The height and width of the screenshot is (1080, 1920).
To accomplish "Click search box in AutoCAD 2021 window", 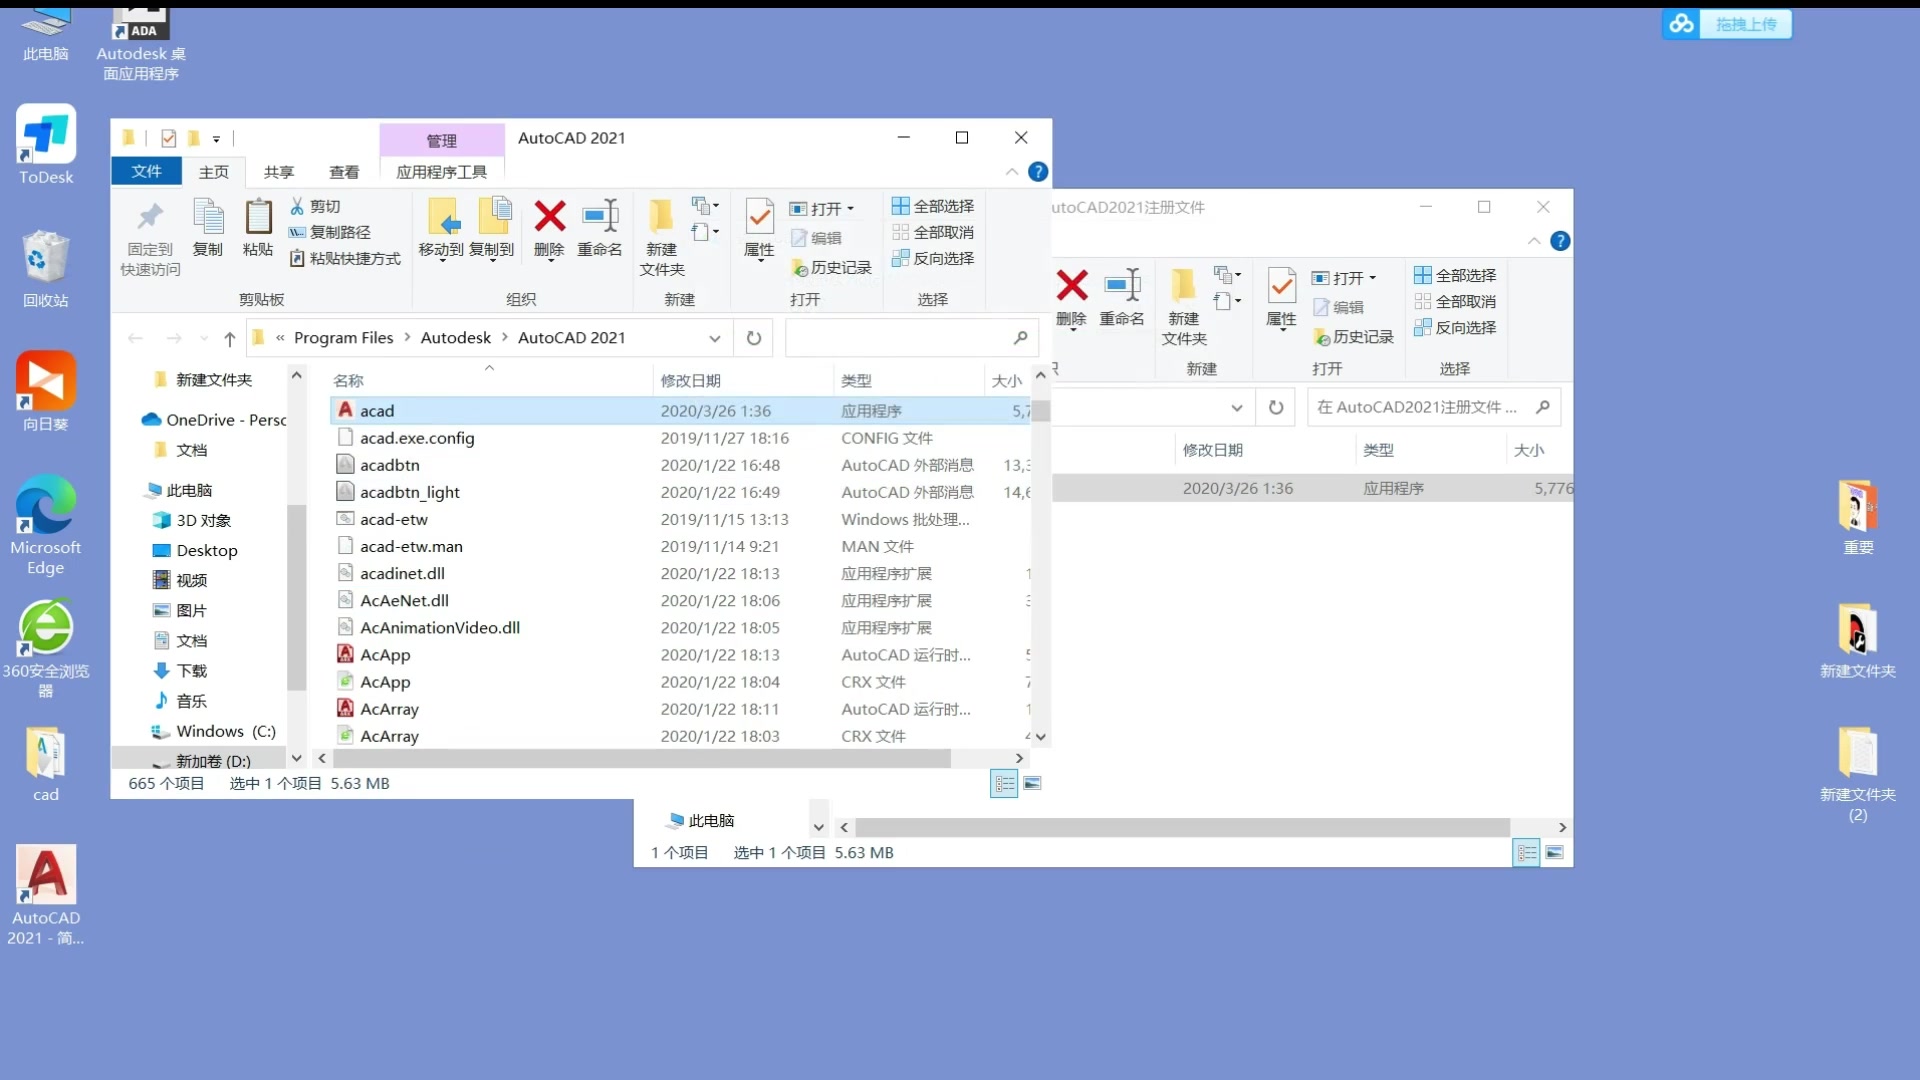I will (911, 338).
